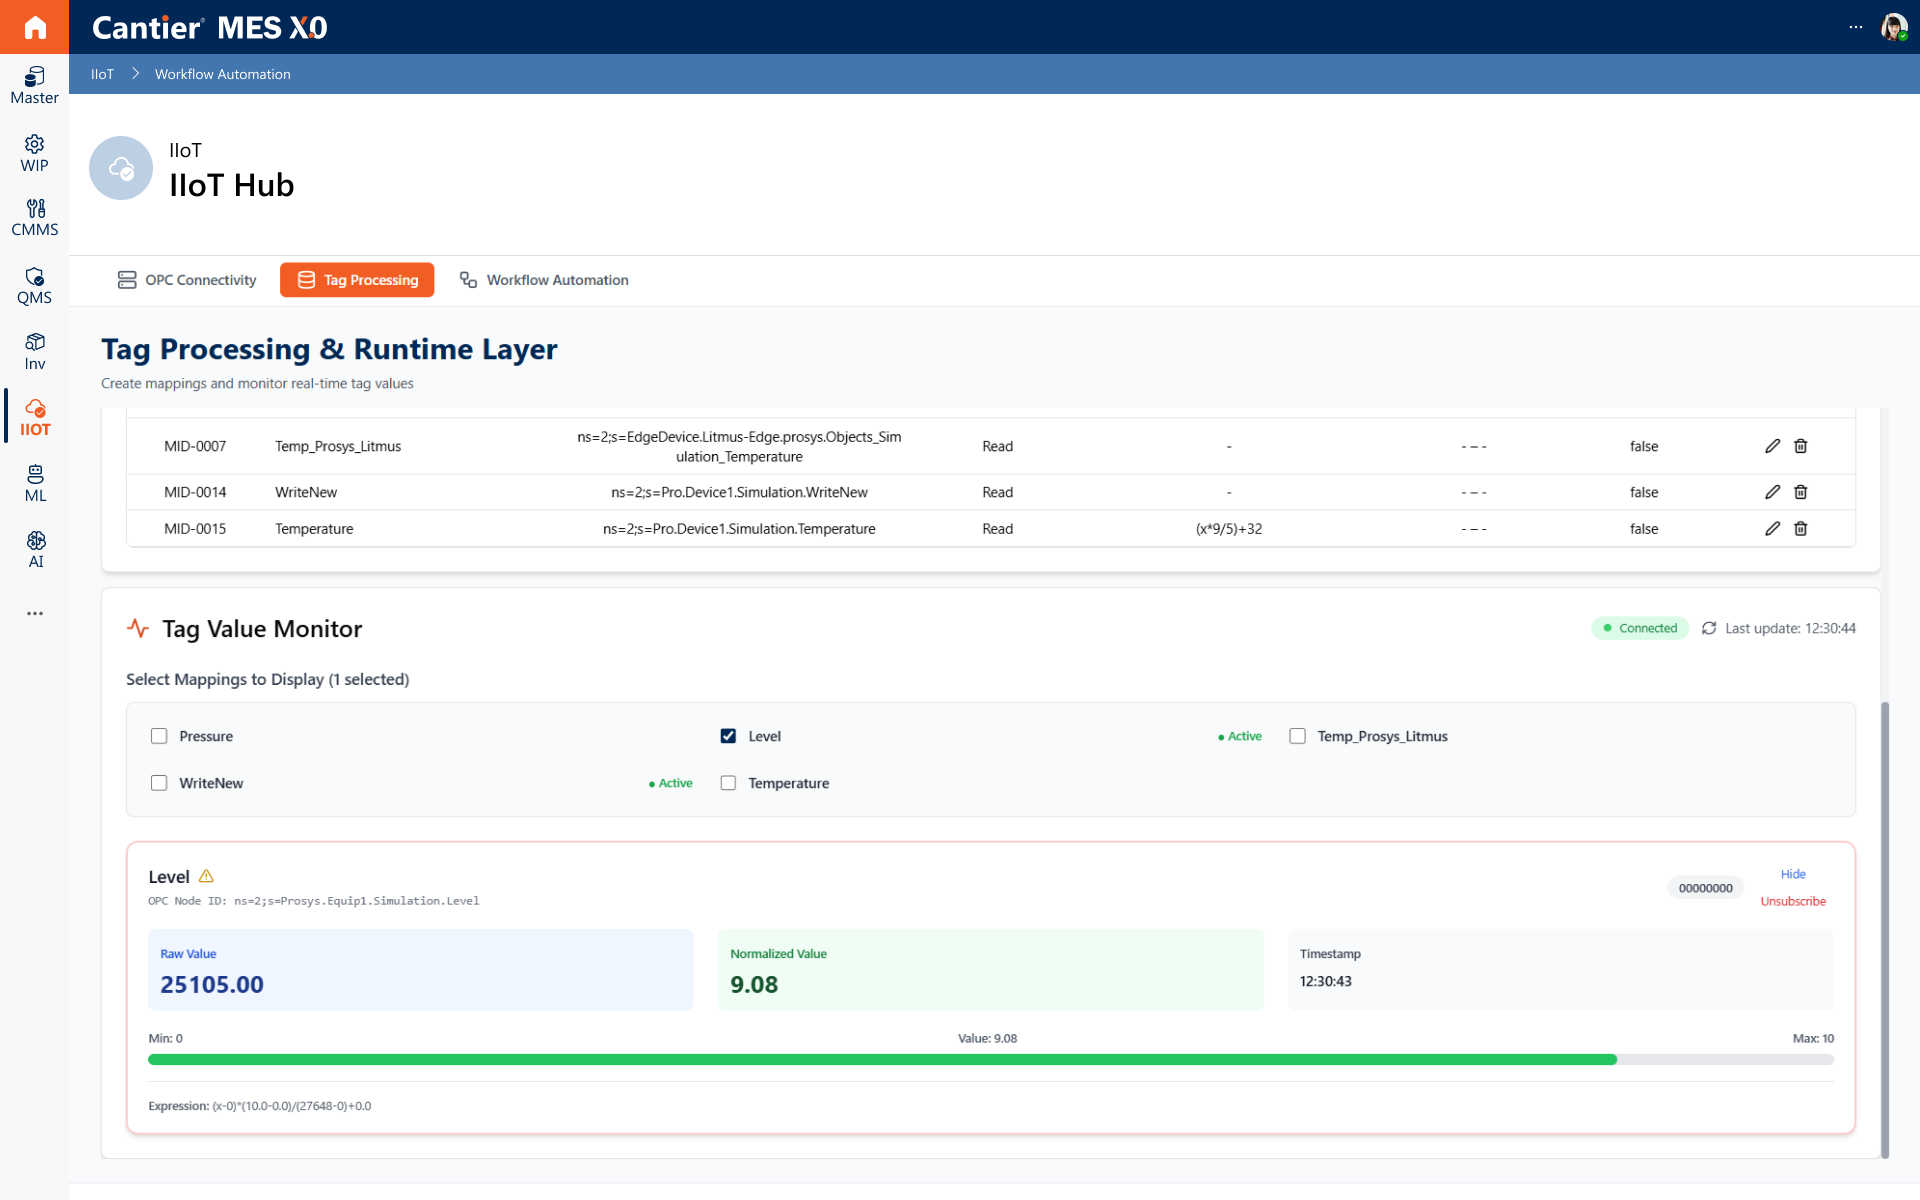Switch to Workflow Automation tab
1920x1200 pixels.
click(544, 280)
